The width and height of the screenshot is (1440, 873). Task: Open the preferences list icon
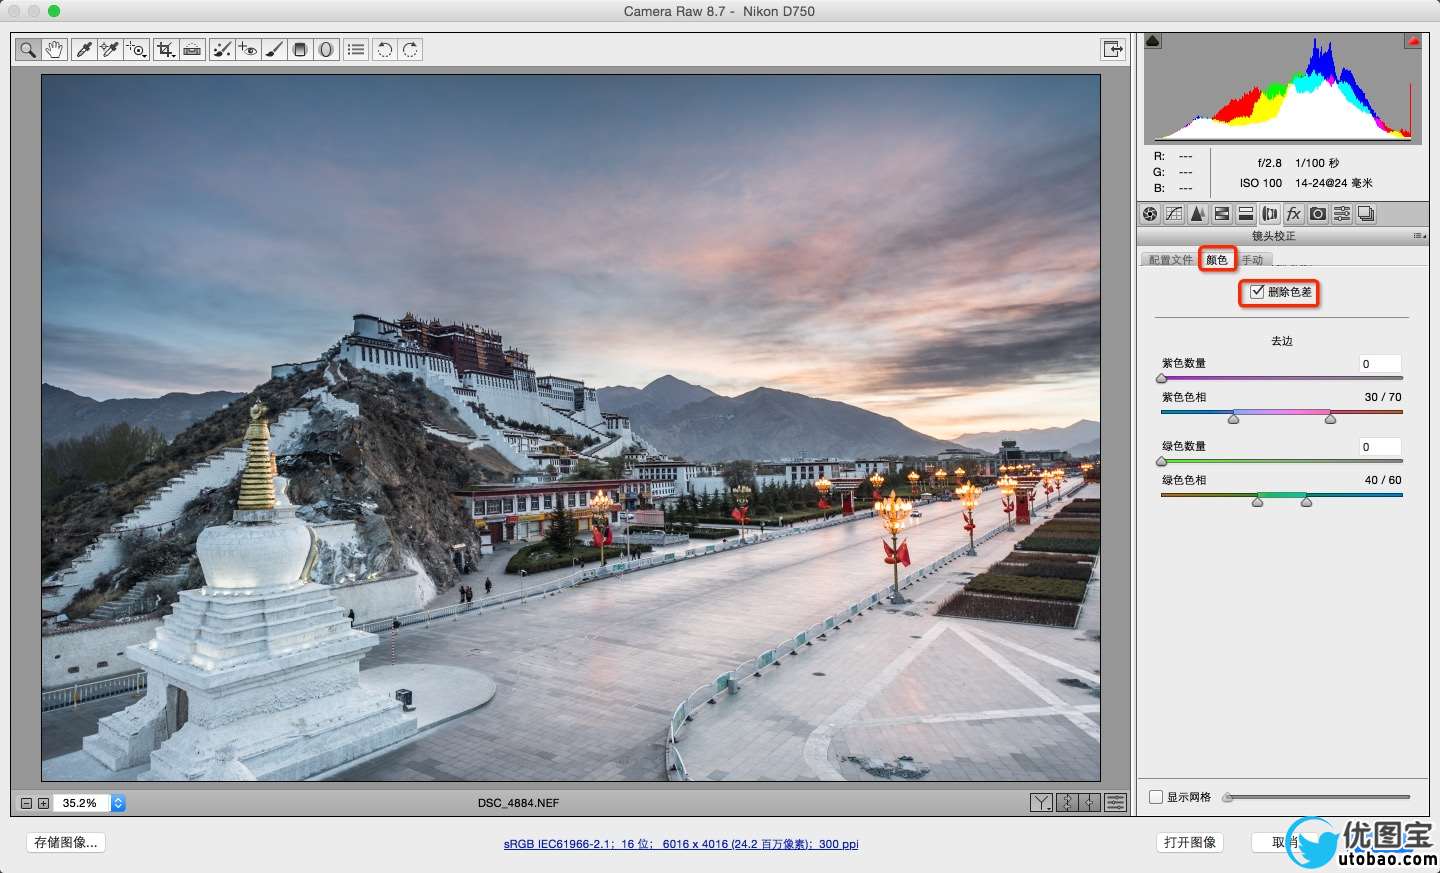[x=356, y=49]
